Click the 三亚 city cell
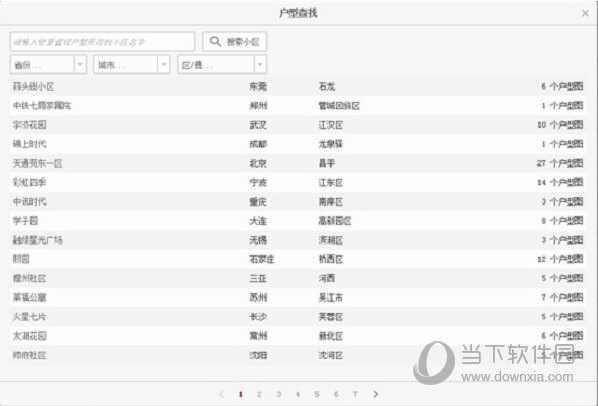This screenshot has height=406, width=598. pyautogui.click(x=258, y=278)
